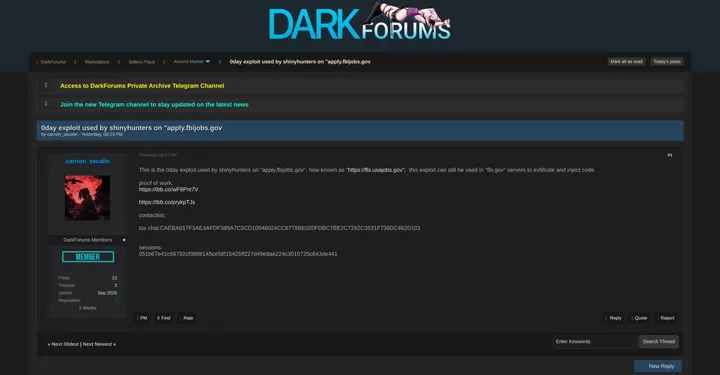Click the icon beside the Private Archive announcement

tap(46, 85)
